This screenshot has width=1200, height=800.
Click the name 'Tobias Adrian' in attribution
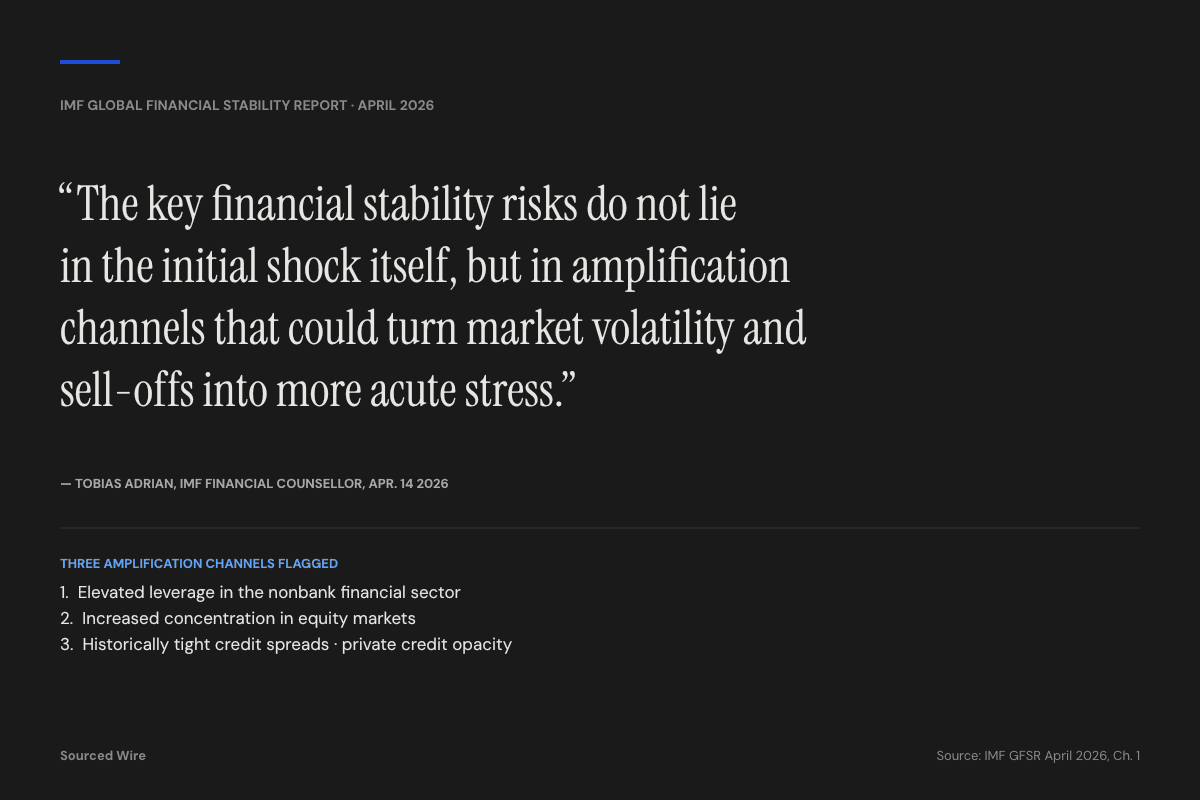tap(124, 483)
